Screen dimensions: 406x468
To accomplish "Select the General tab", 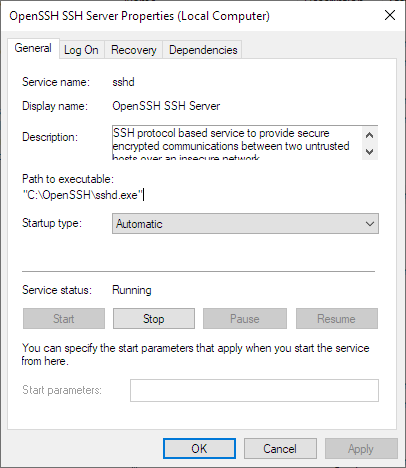I will (x=33, y=48).
